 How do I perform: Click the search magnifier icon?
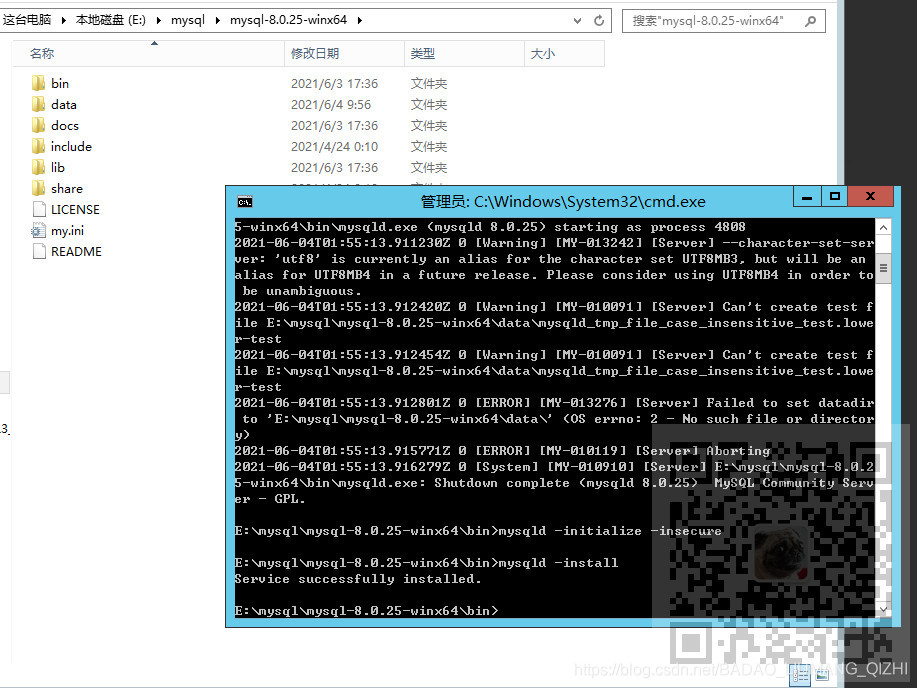(811, 21)
